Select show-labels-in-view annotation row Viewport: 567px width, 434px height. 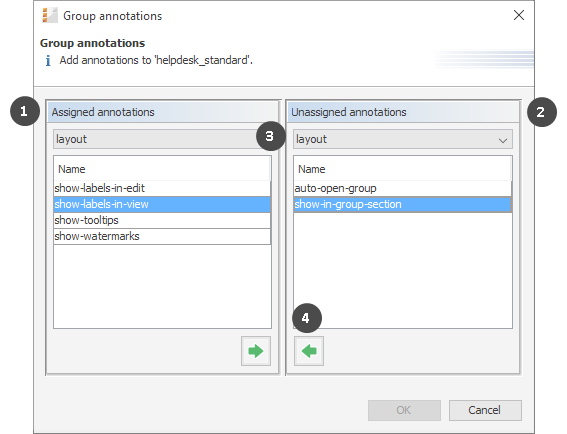162,204
